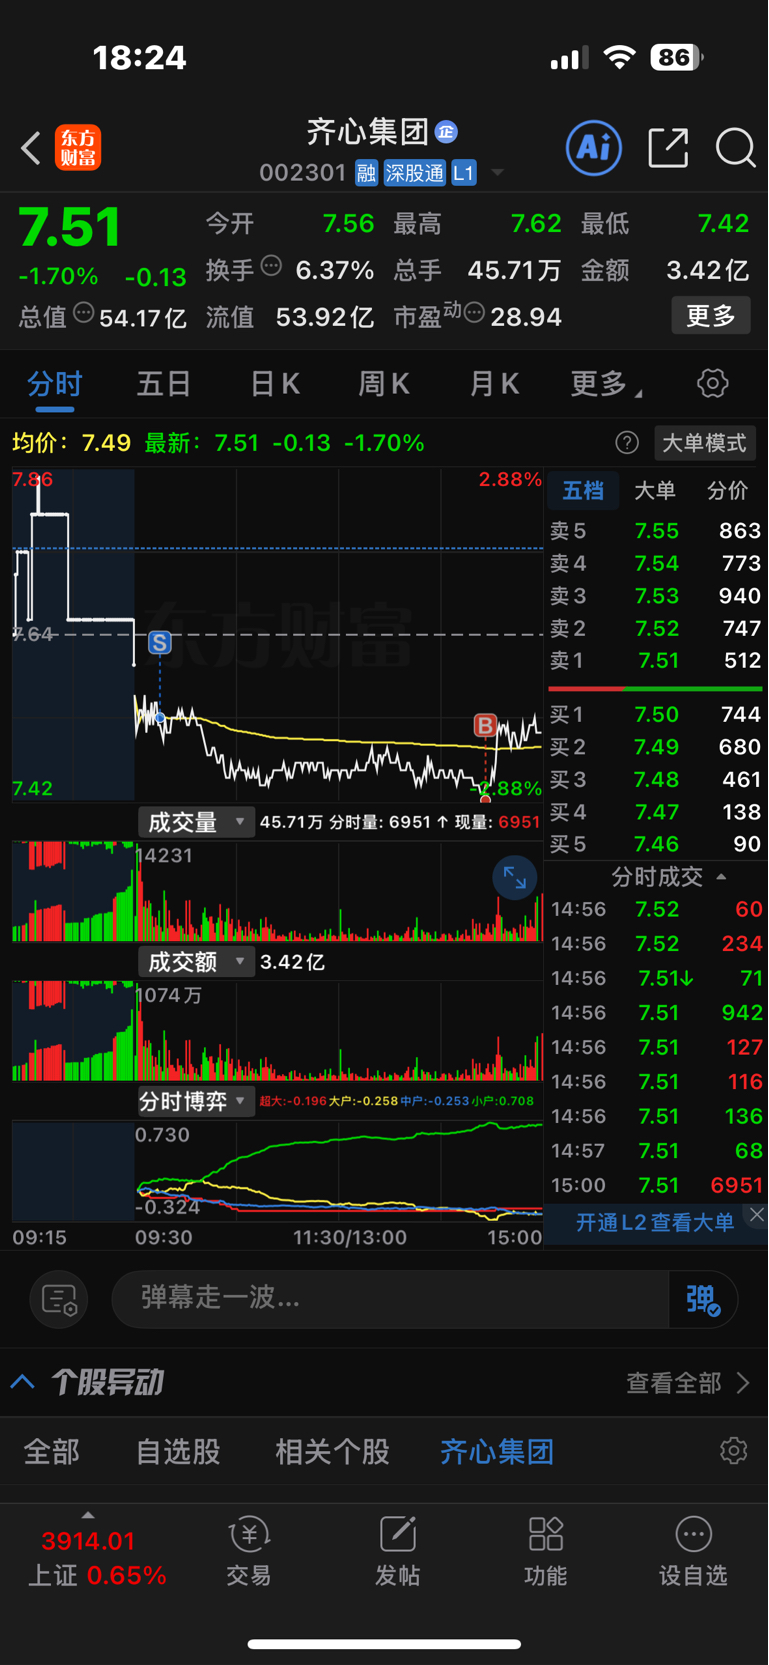Tap the 14:57 trade row 68
Viewport: 769px width, 1665px height.
point(656,1151)
